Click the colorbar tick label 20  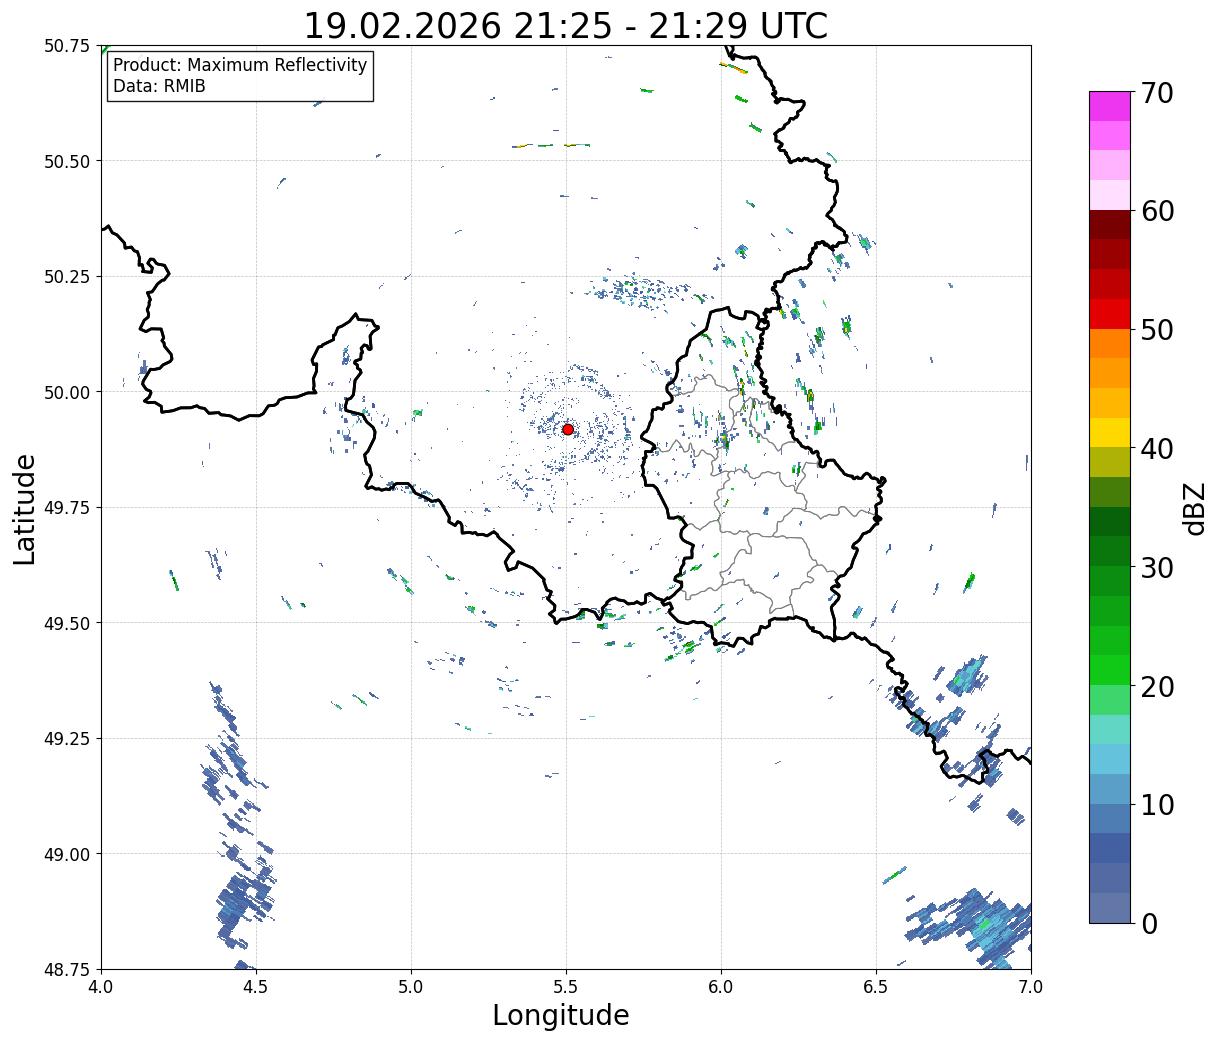pyautogui.click(x=1158, y=686)
